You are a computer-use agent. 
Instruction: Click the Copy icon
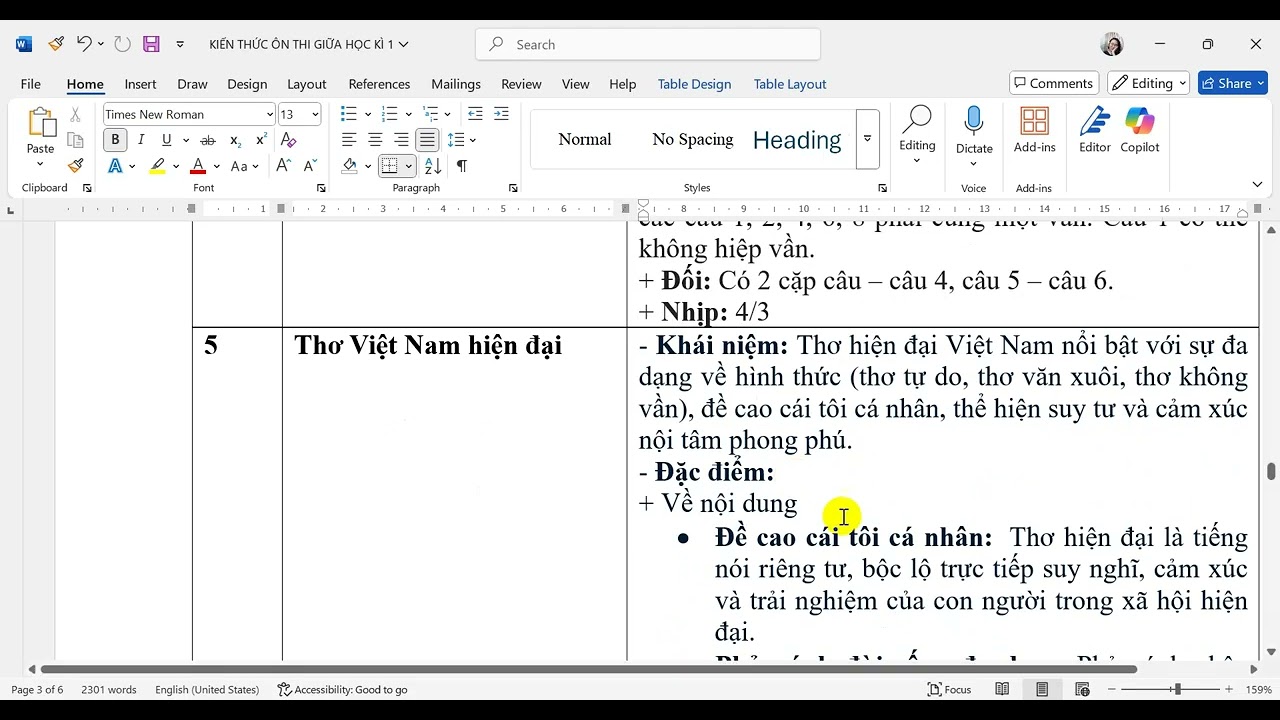[x=75, y=140]
